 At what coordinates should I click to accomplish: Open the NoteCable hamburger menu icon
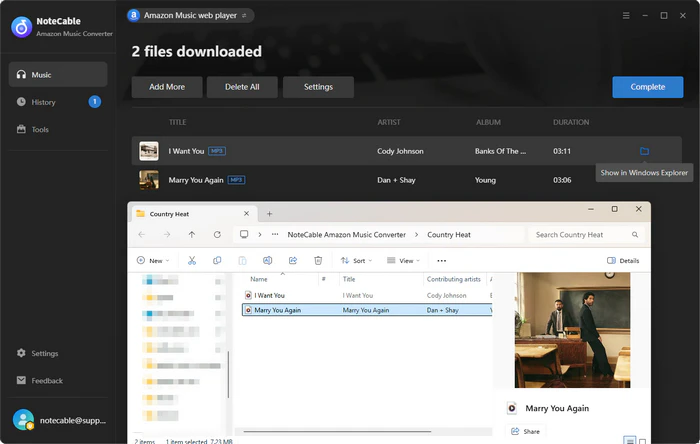[x=626, y=16]
